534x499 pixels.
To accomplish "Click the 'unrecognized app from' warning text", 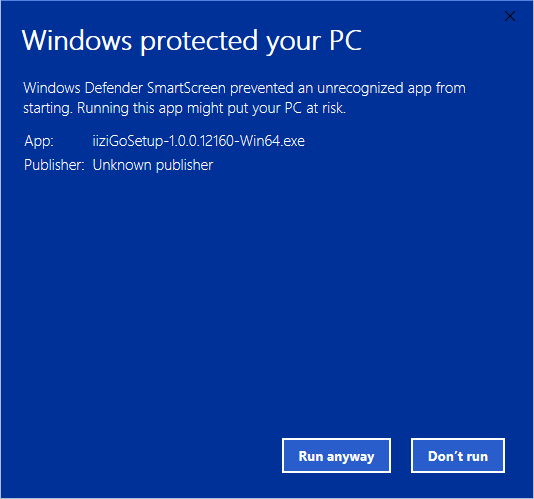I will 391,89.
